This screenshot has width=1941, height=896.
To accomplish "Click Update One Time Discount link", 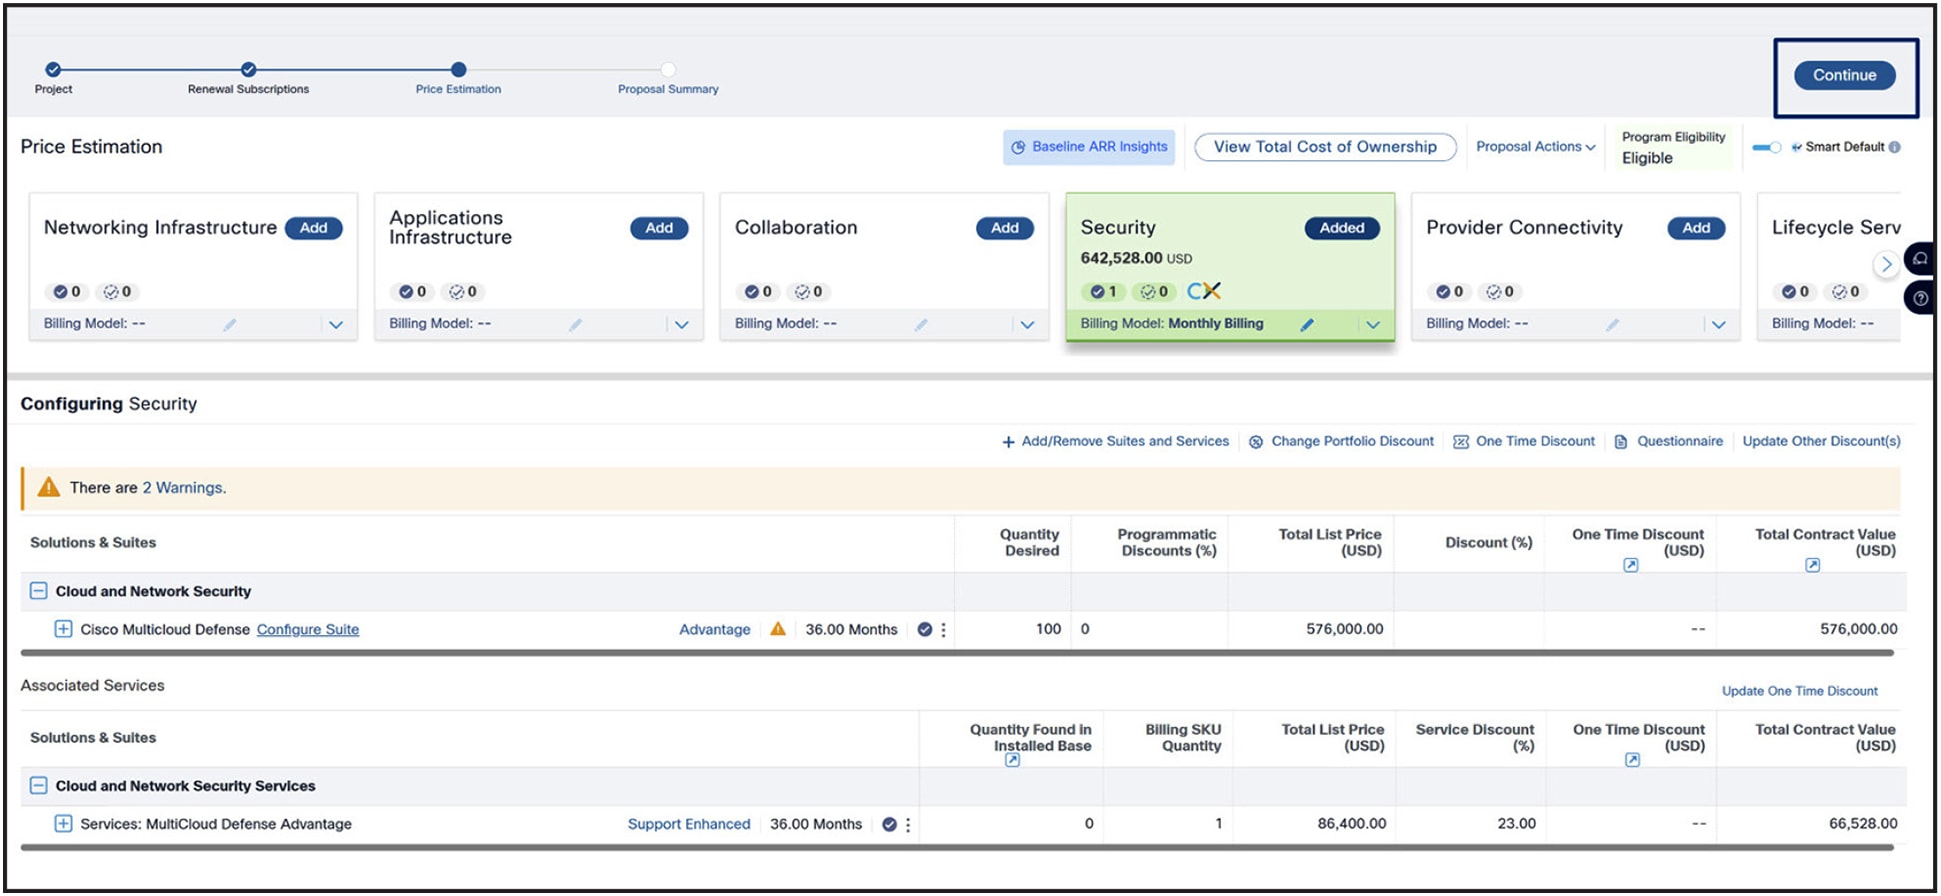I will (x=1799, y=691).
